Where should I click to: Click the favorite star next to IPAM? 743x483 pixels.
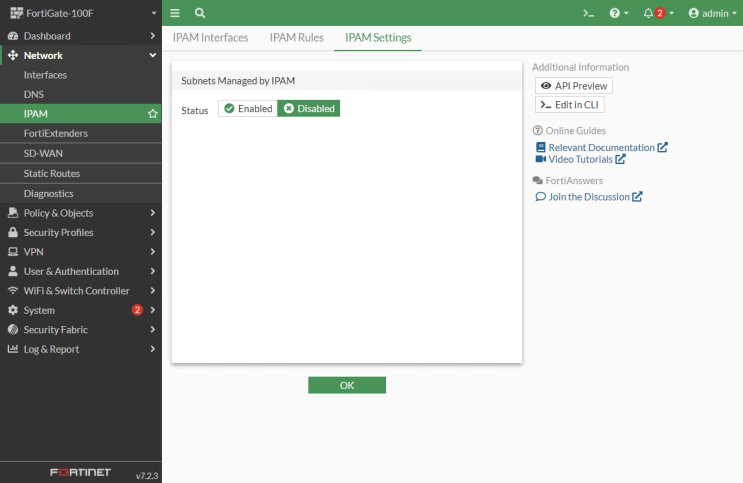click(x=153, y=114)
